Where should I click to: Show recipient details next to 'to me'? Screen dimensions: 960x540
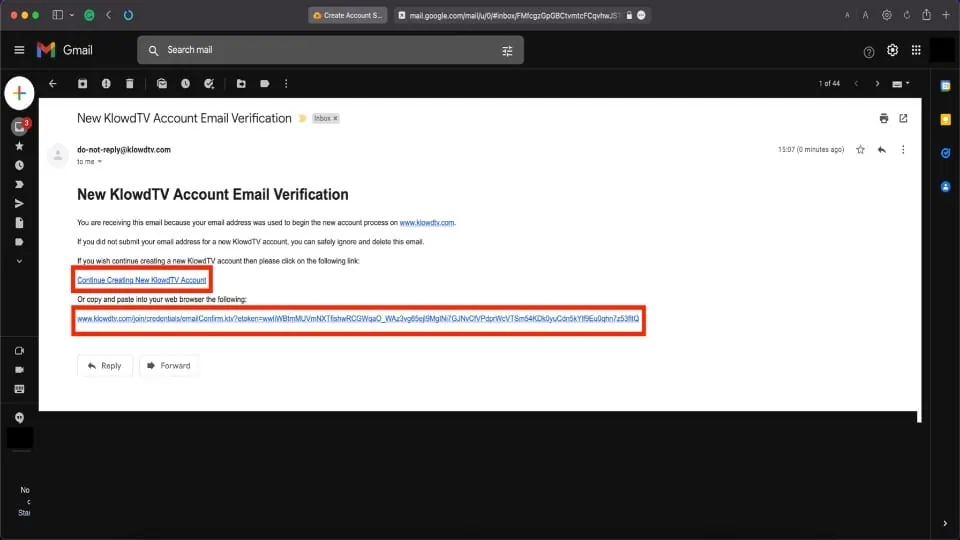tap(99, 162)
